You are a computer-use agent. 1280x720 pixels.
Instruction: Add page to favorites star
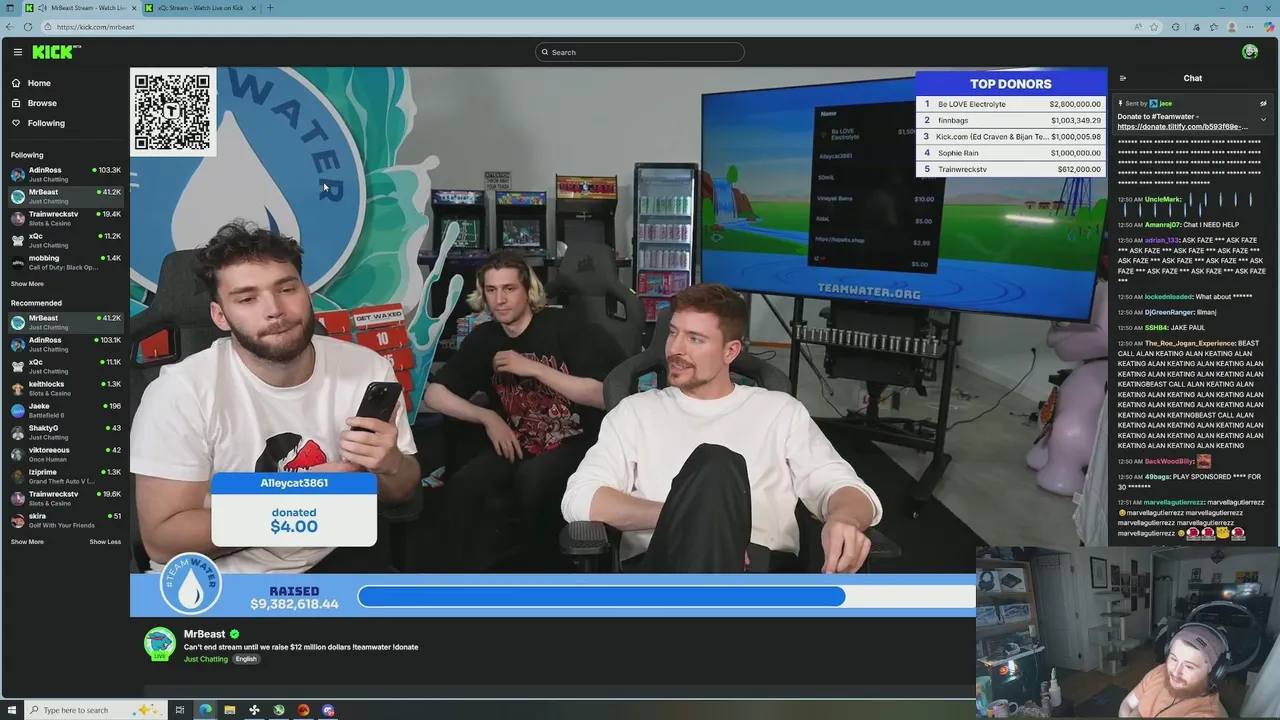(1154, 27)
